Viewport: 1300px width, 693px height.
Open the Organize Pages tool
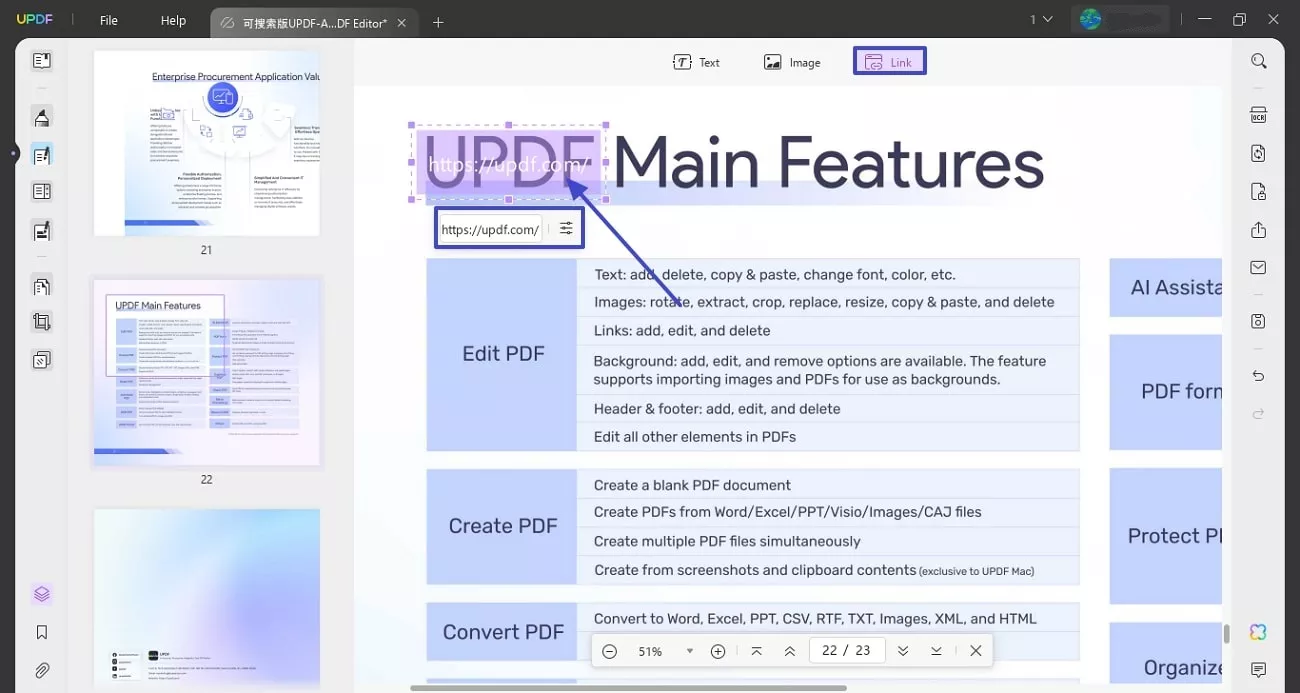coord(41,286)
